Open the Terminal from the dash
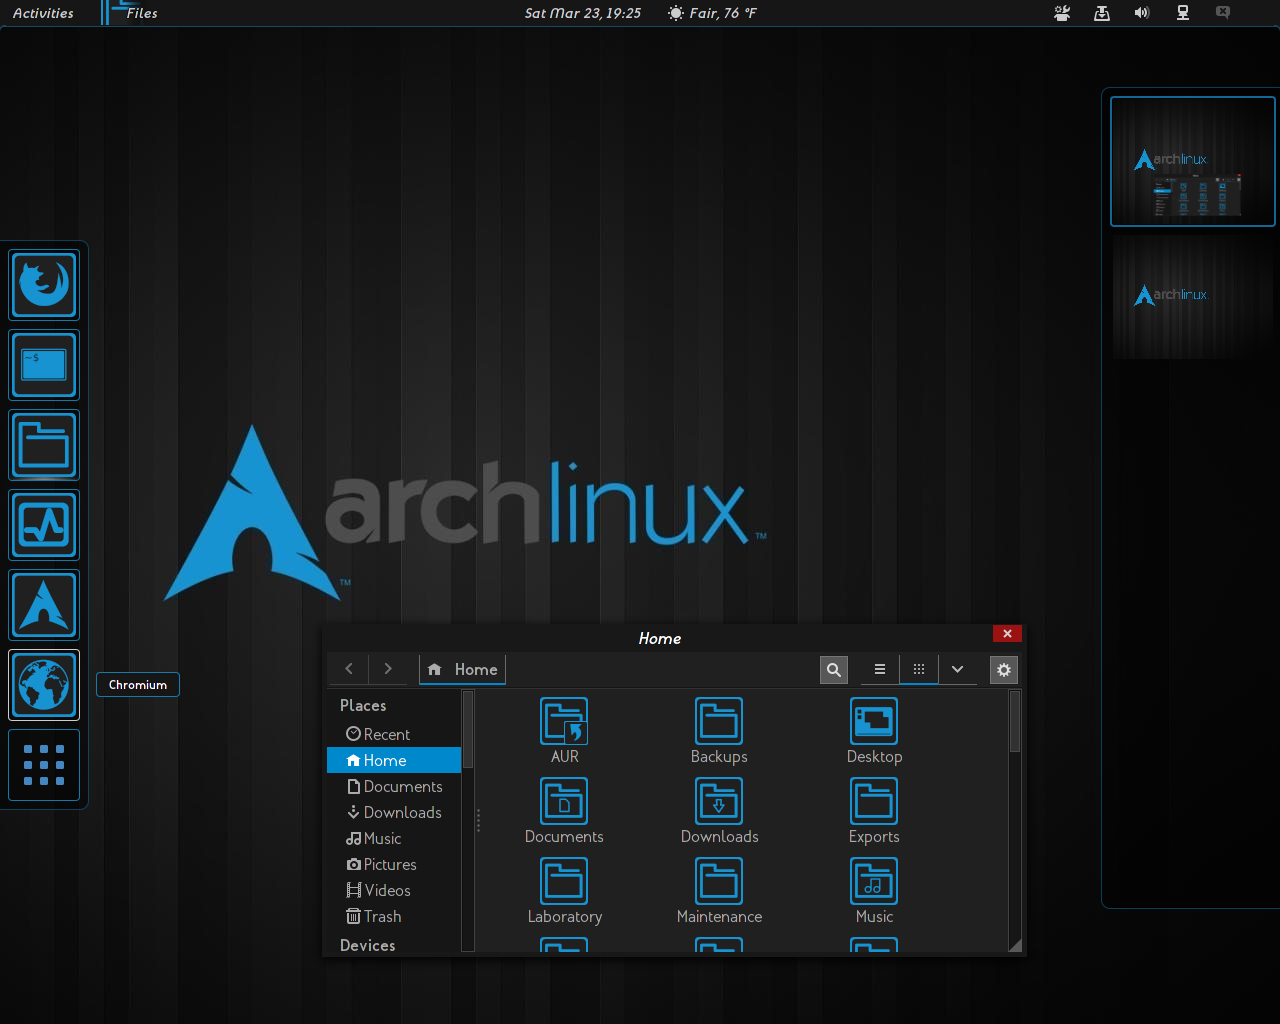Screen dimensions: 1280x1024 pyautogui.click(x=44, y=365)
